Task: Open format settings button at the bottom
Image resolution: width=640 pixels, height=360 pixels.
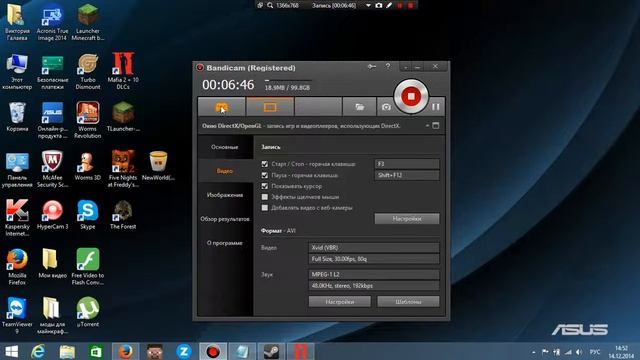Action: pos(340,302)
